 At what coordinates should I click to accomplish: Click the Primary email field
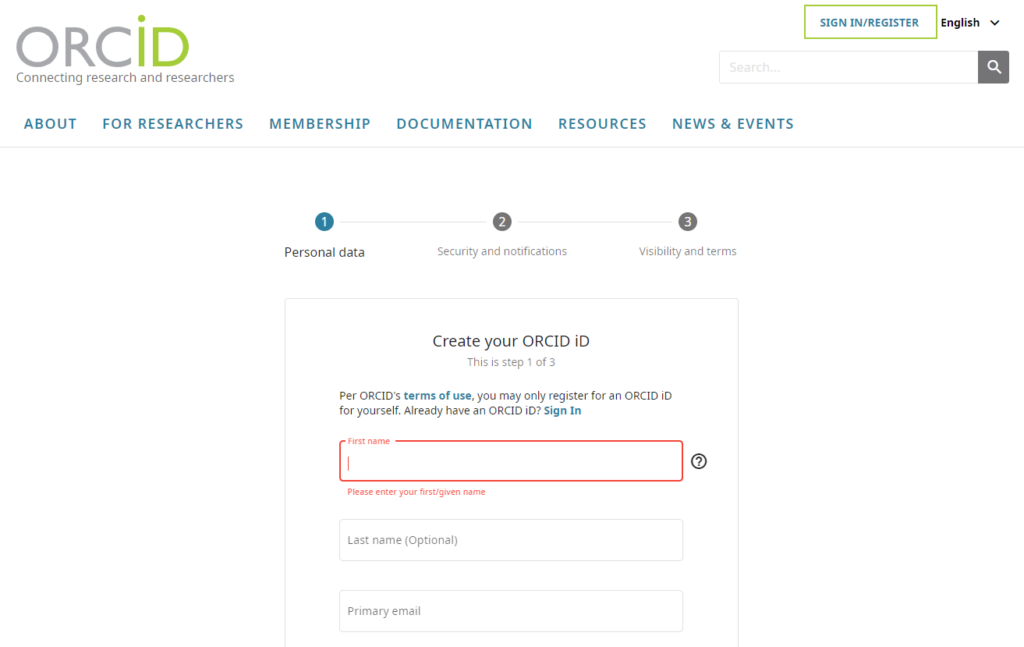point(510,611)
